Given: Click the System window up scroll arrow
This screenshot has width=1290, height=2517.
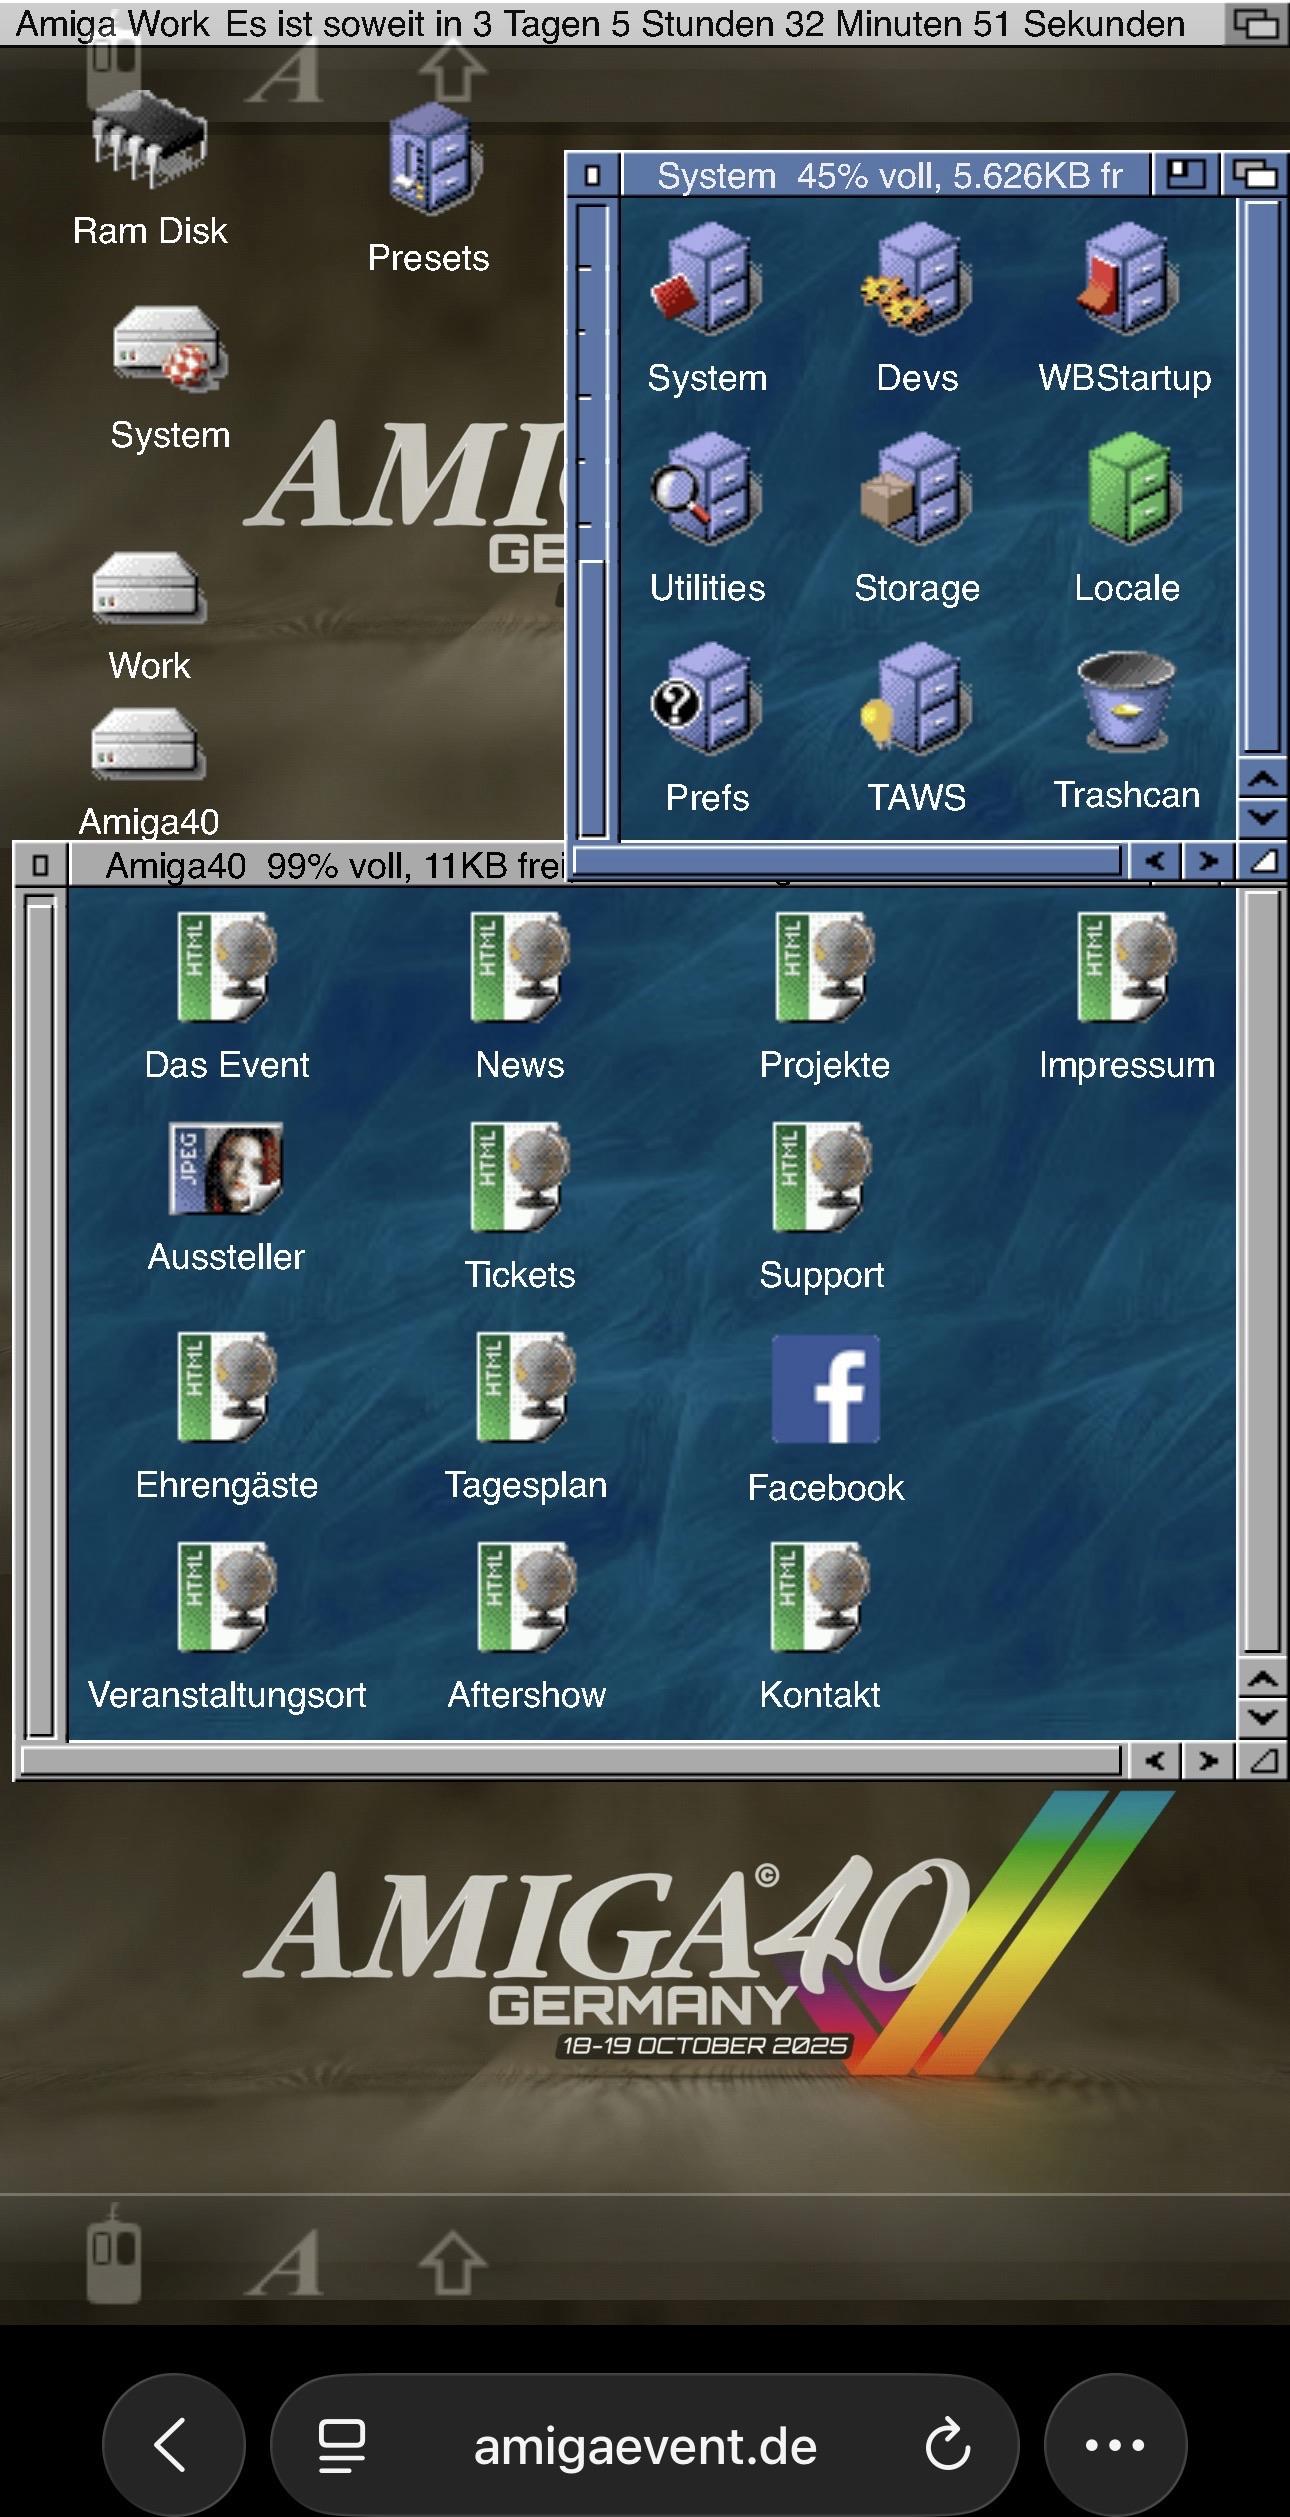Looking at the screenshot, I should 1263,780.
